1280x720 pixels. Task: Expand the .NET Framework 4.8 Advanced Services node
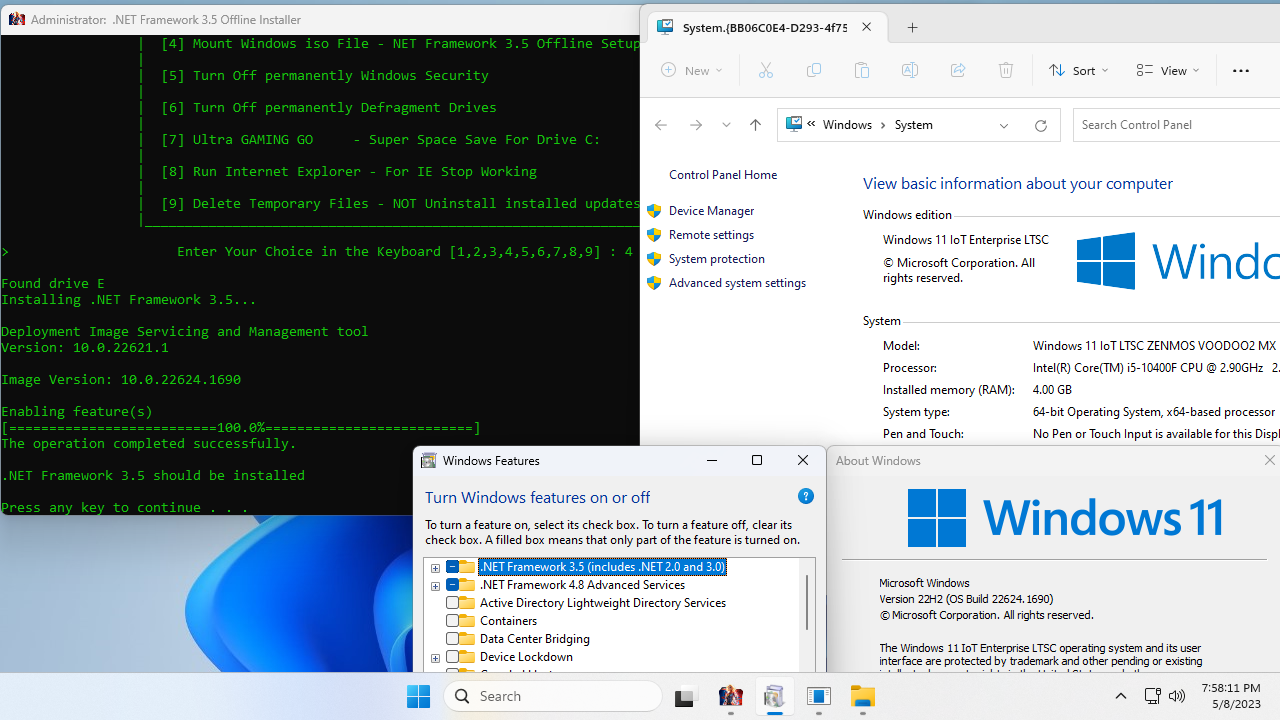[435, 586]
